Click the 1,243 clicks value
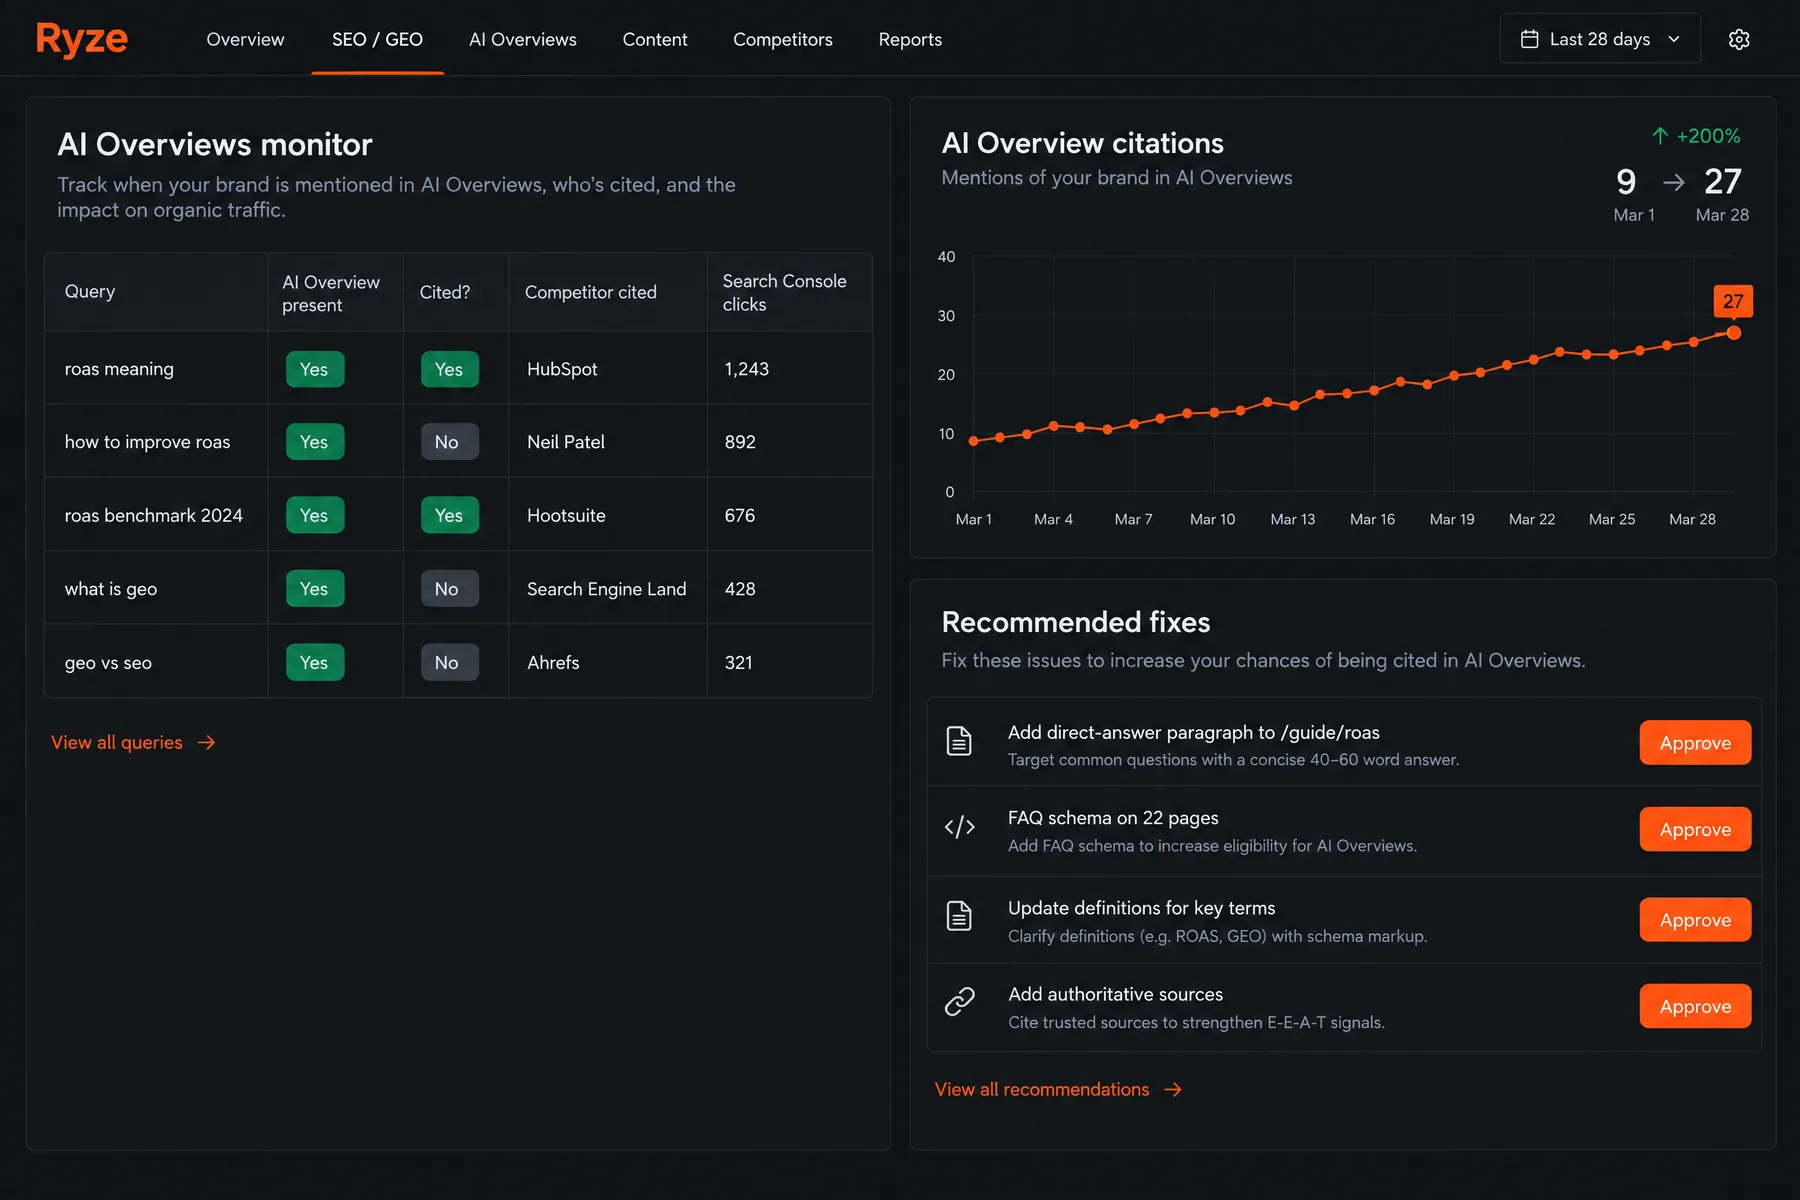 click(747, 369)
